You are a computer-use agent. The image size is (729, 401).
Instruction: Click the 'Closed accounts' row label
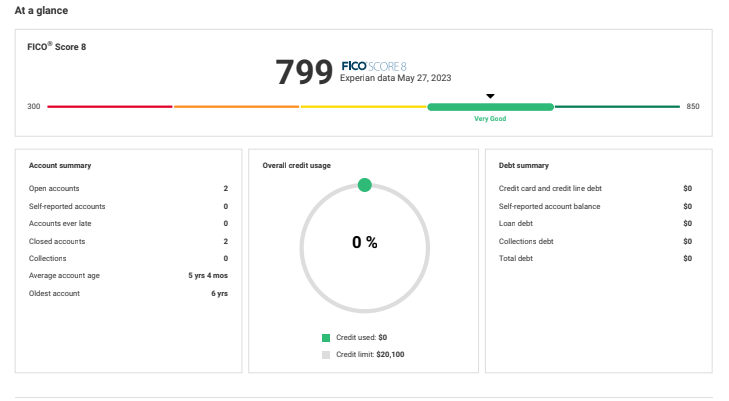(x=57, y=241)
